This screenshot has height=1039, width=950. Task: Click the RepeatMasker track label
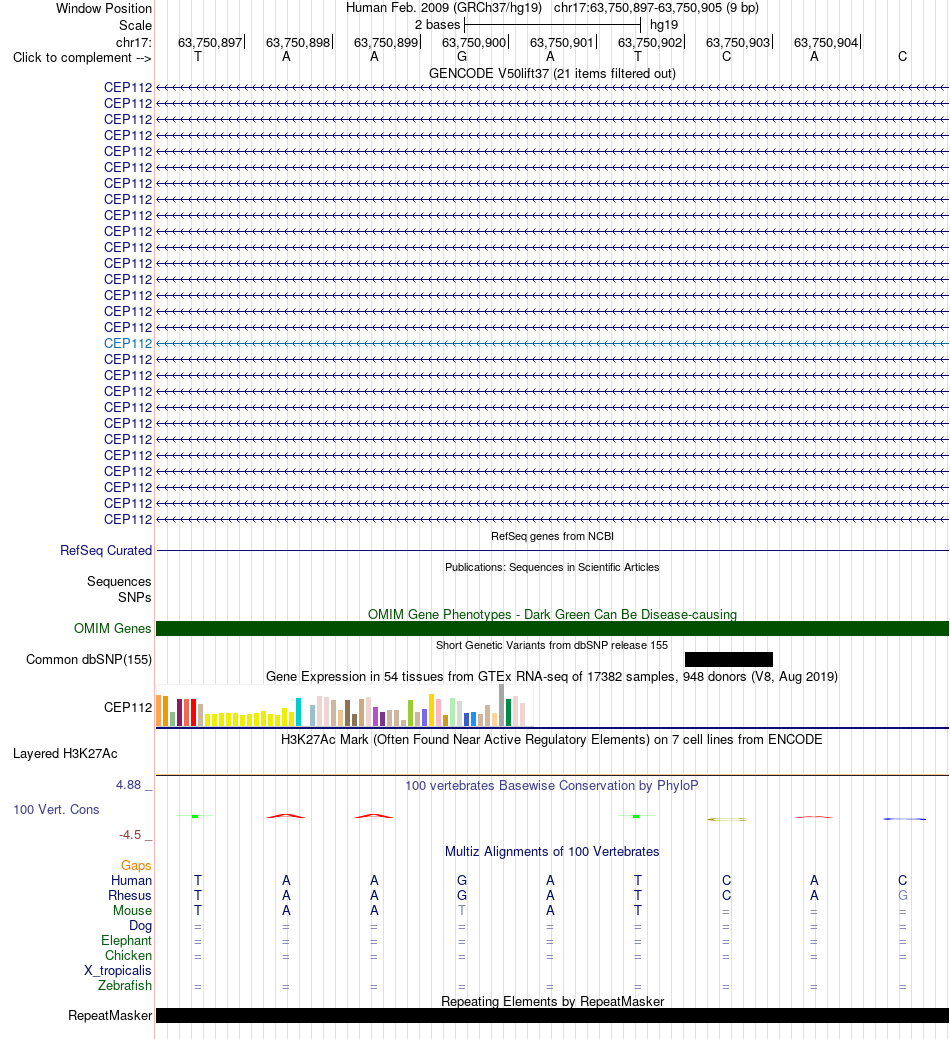coord(110,1016)
